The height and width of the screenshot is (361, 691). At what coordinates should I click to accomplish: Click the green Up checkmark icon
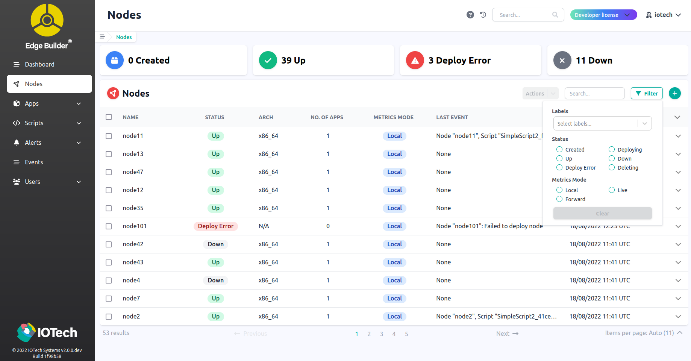pyautogui.click(x=268, y=60)
